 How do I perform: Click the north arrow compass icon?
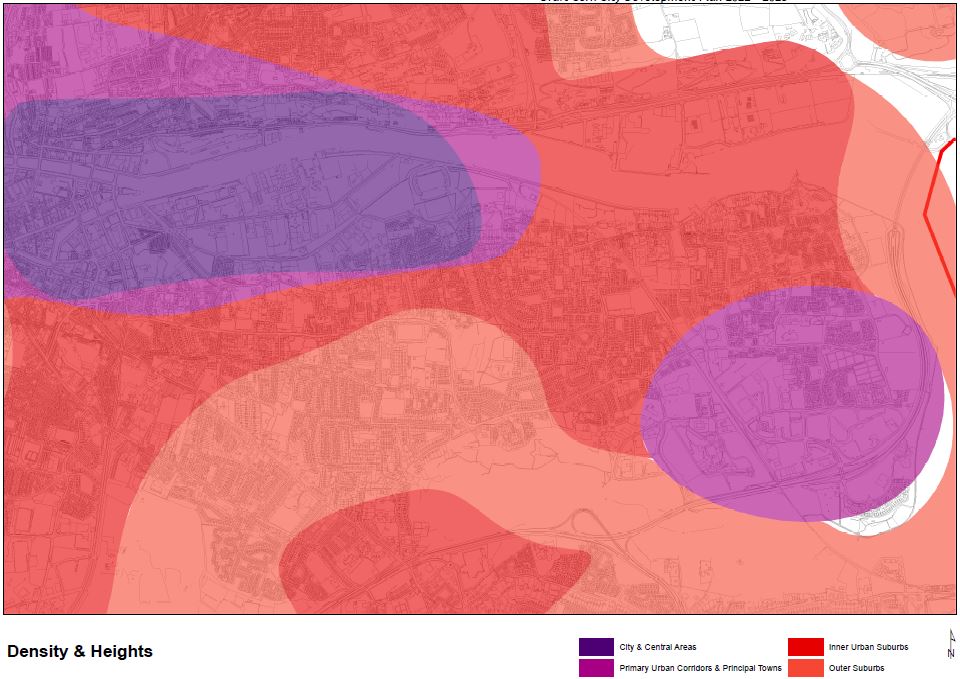pos(950,643)
